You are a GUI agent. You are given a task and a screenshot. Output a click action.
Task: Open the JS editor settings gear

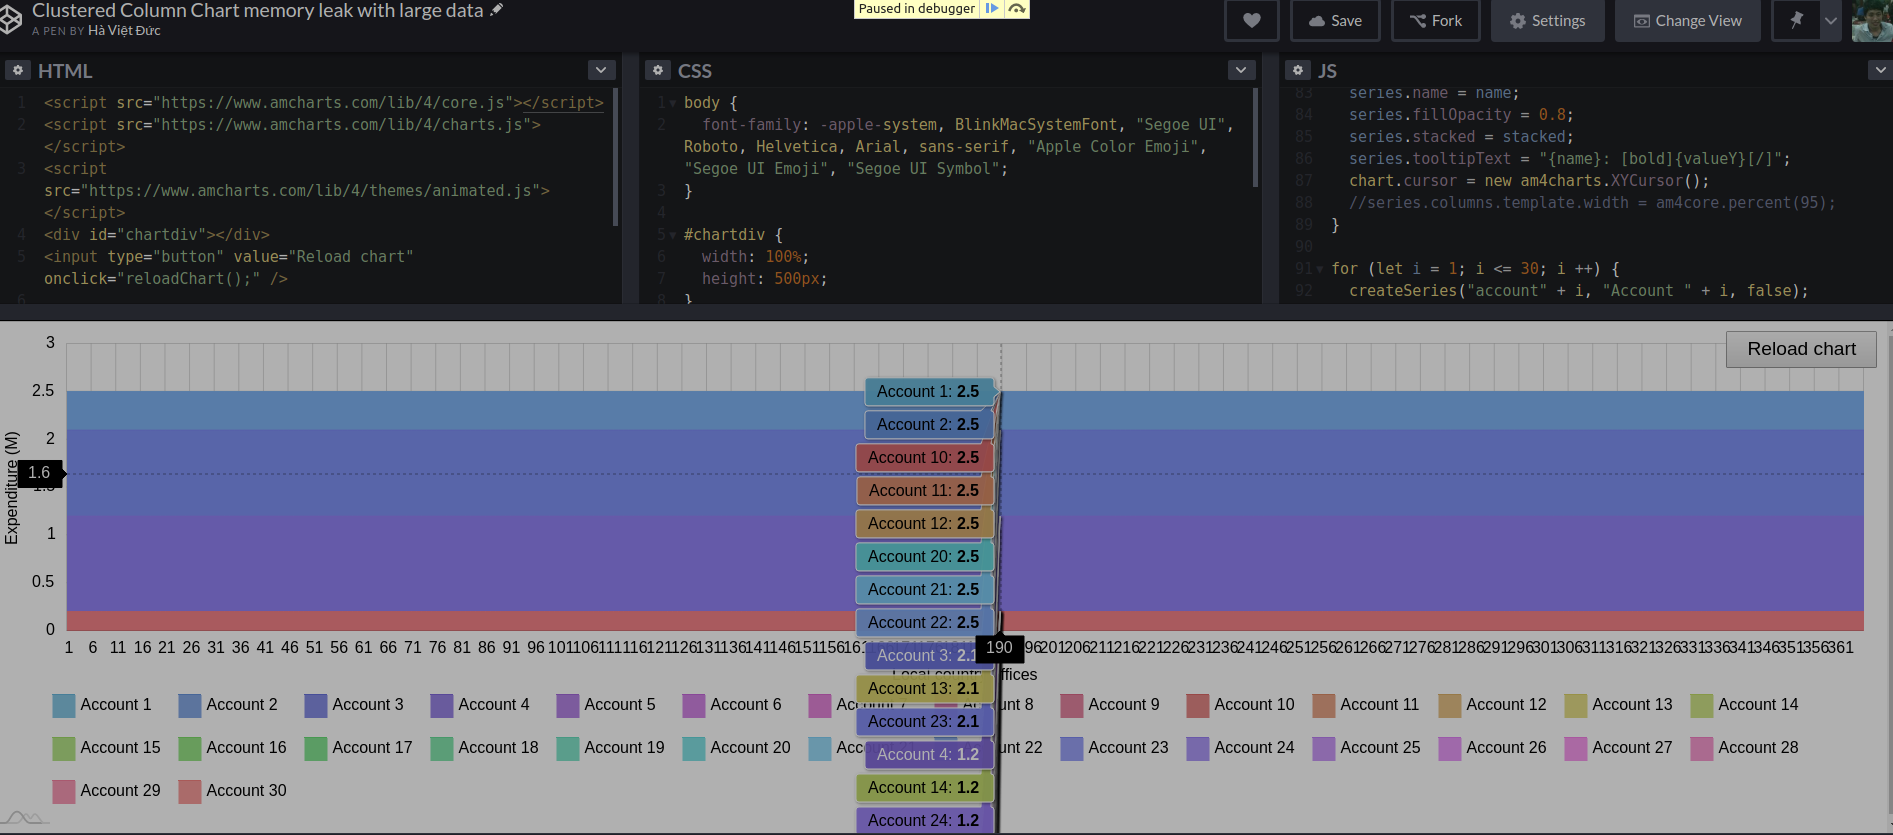point(1297,70)
